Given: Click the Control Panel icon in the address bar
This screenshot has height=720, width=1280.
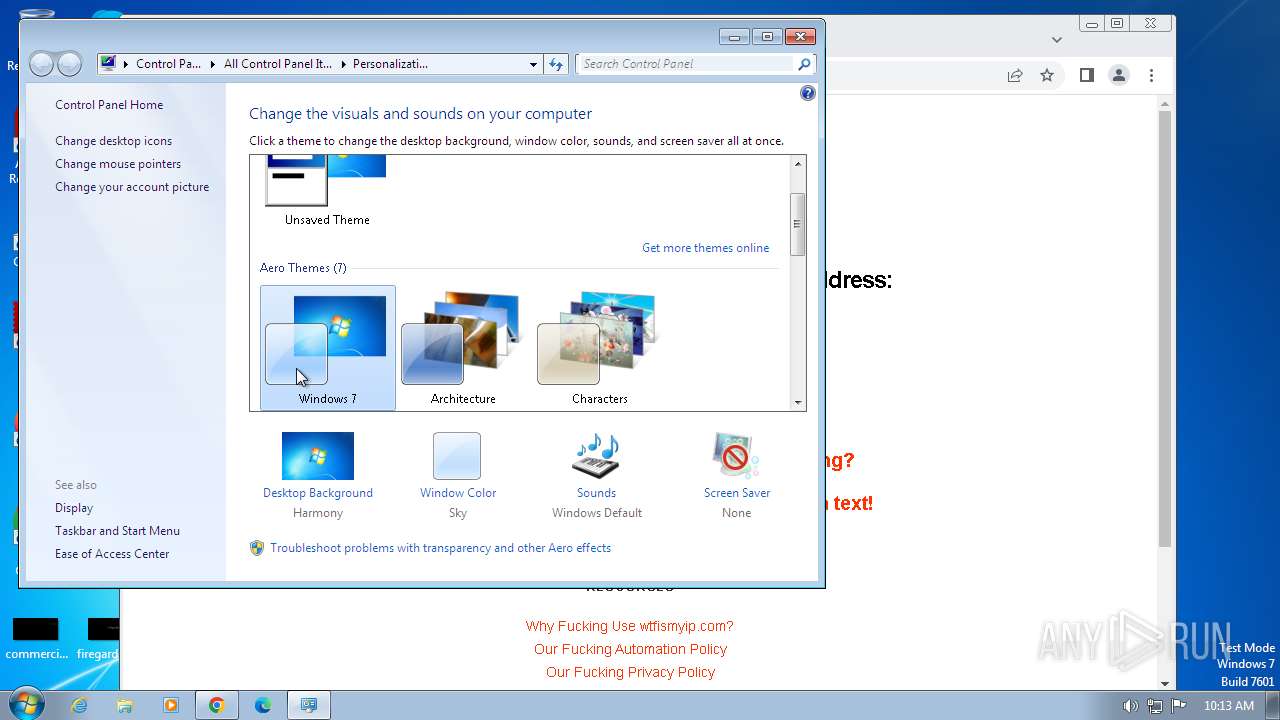Looking at the screenshot, I should pos(108,64).
